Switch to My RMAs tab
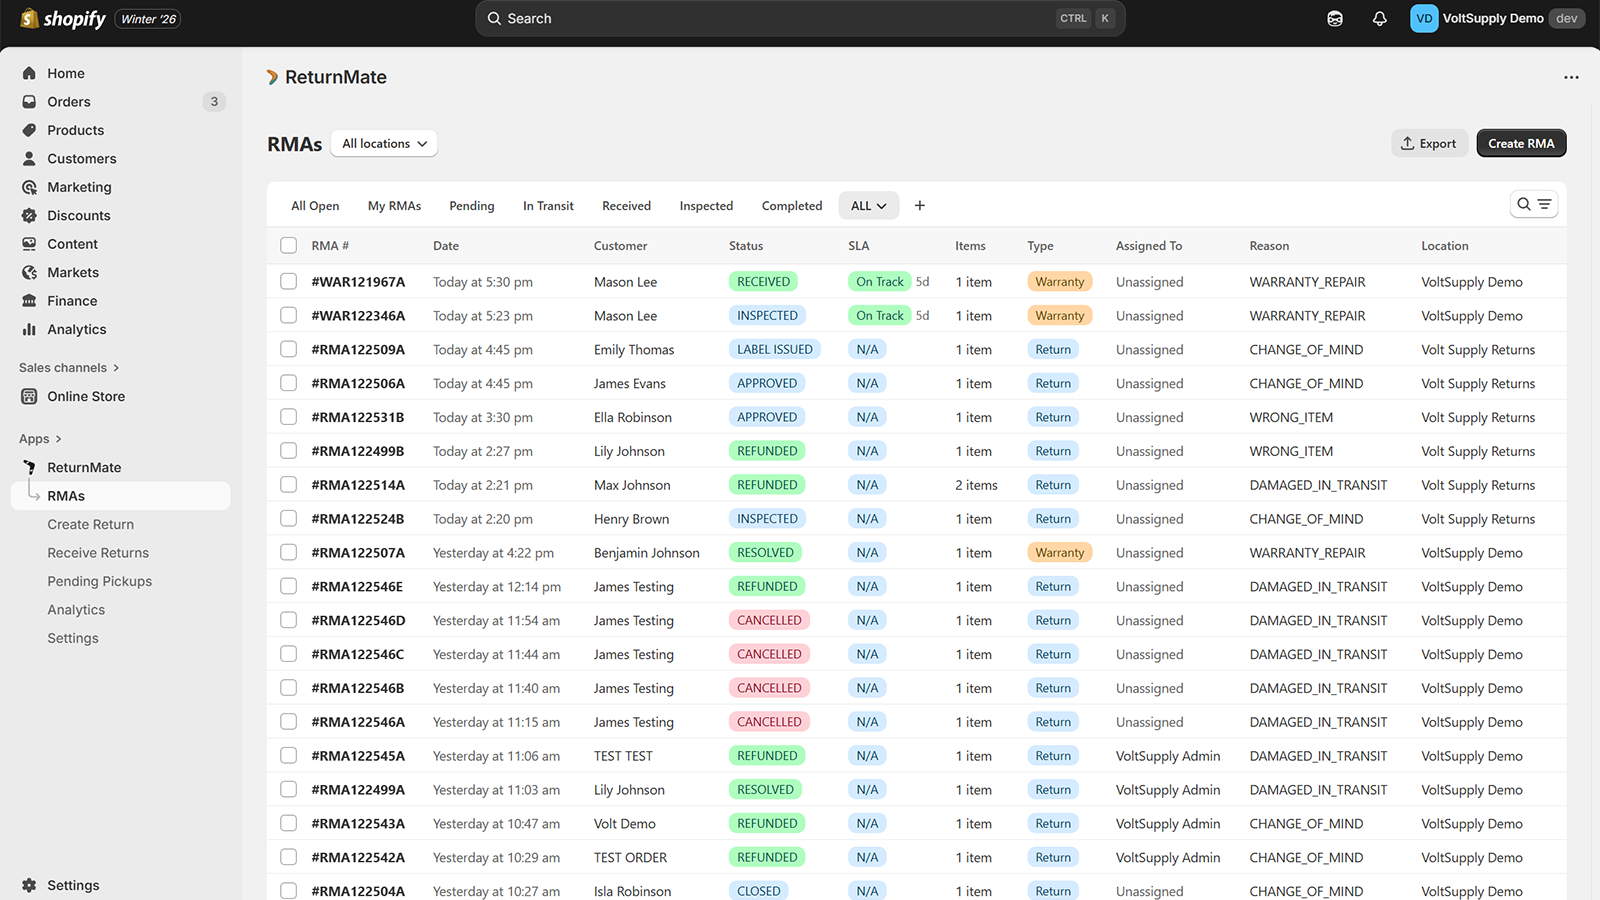Image resolution: width=1600 pixels, height=900 pixels. [394, 206]
